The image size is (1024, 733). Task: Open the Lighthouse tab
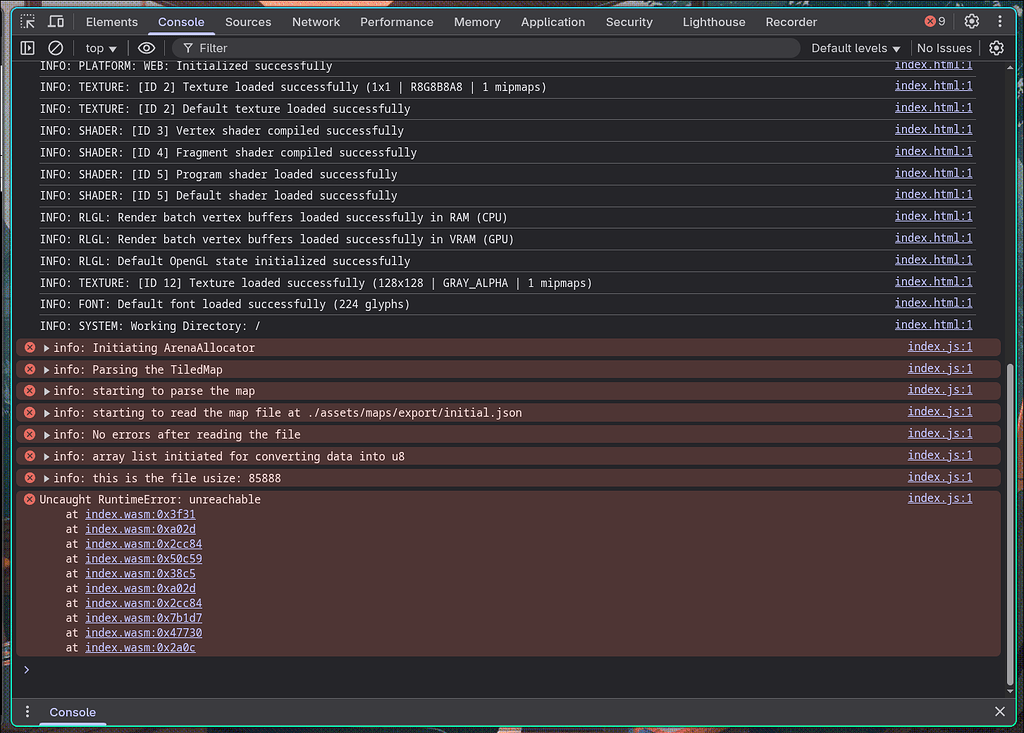[x=713, y=21]
